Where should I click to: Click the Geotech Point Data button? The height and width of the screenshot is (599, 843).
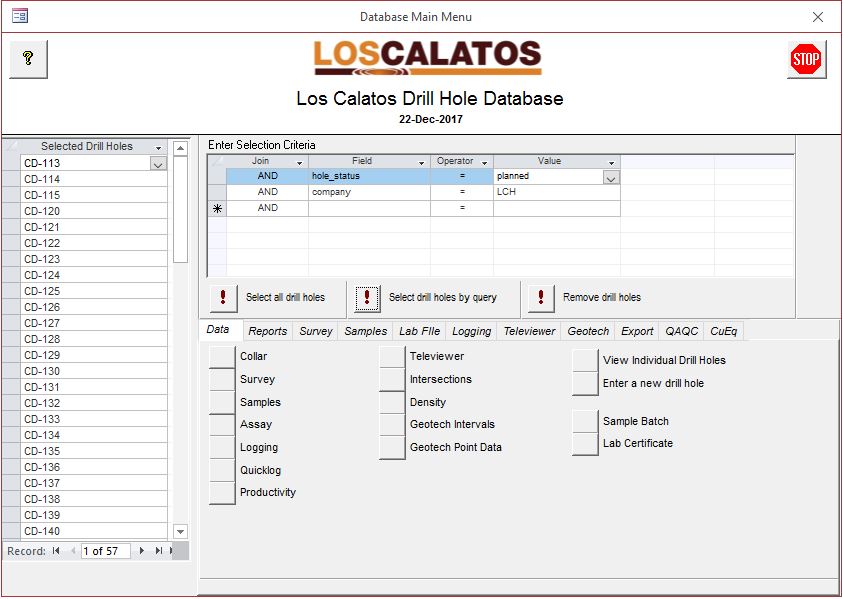coord(392,448)
